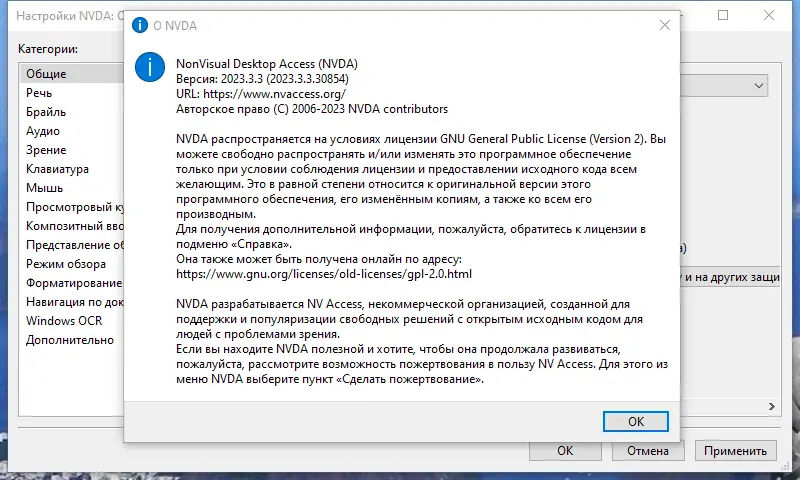This screenshot has height=480, width=800.
Task: Select the Речь category
Action: pos(71,93)
